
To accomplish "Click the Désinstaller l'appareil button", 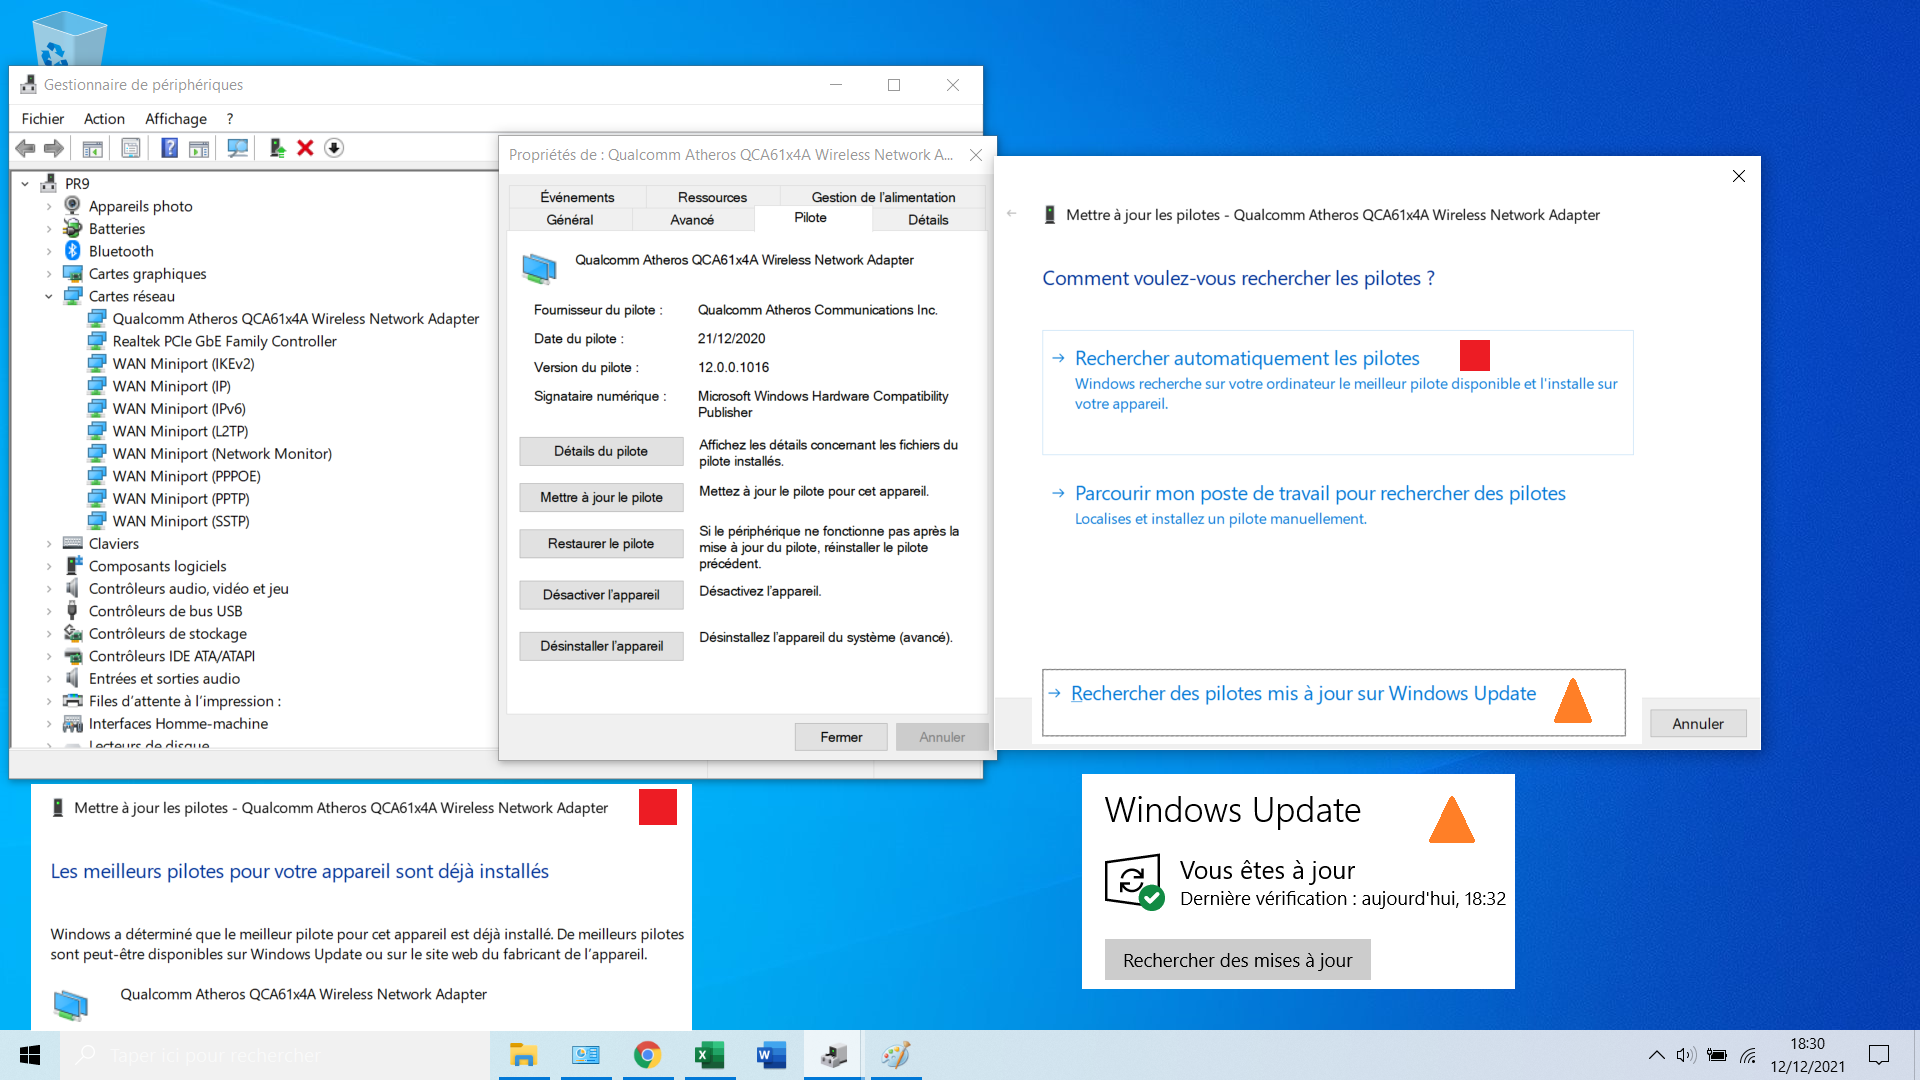I will coord(601,647).
